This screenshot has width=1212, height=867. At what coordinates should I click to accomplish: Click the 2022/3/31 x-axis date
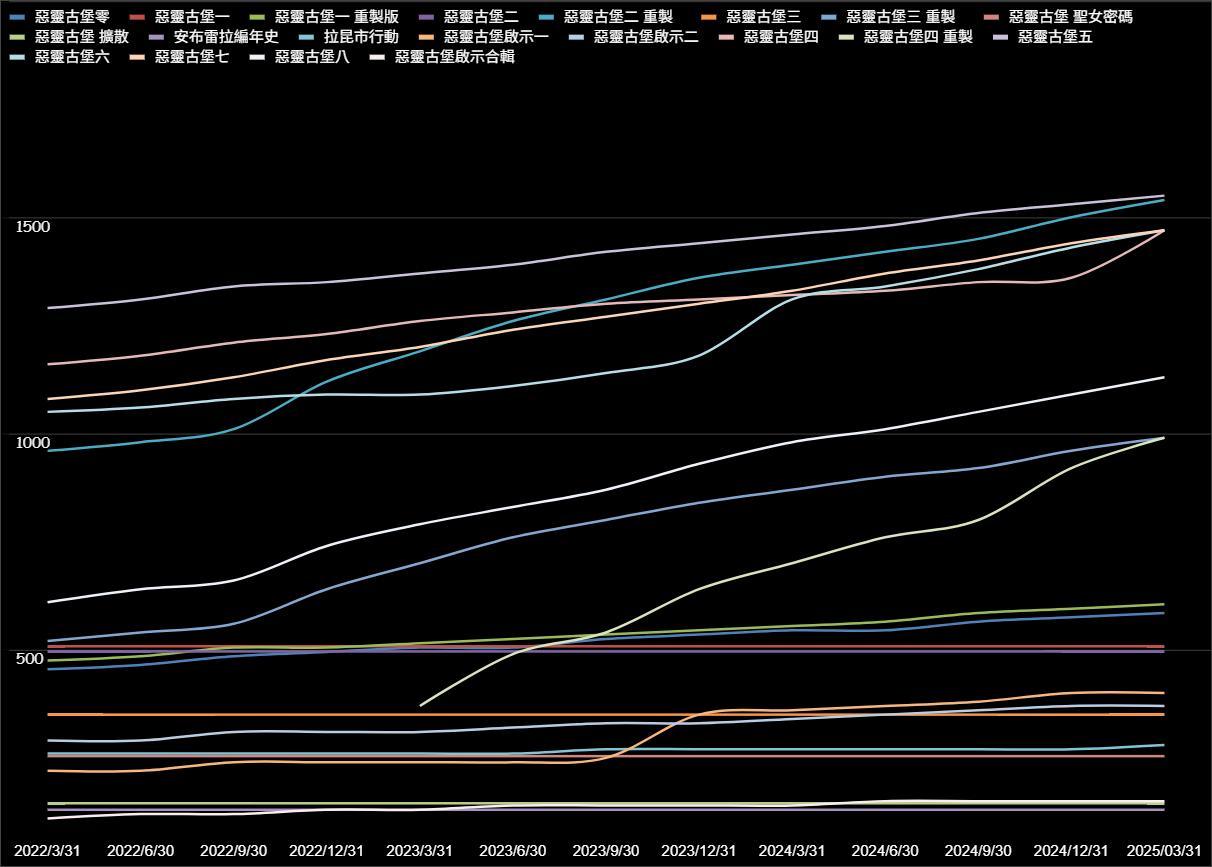click(x=47, y=850)
